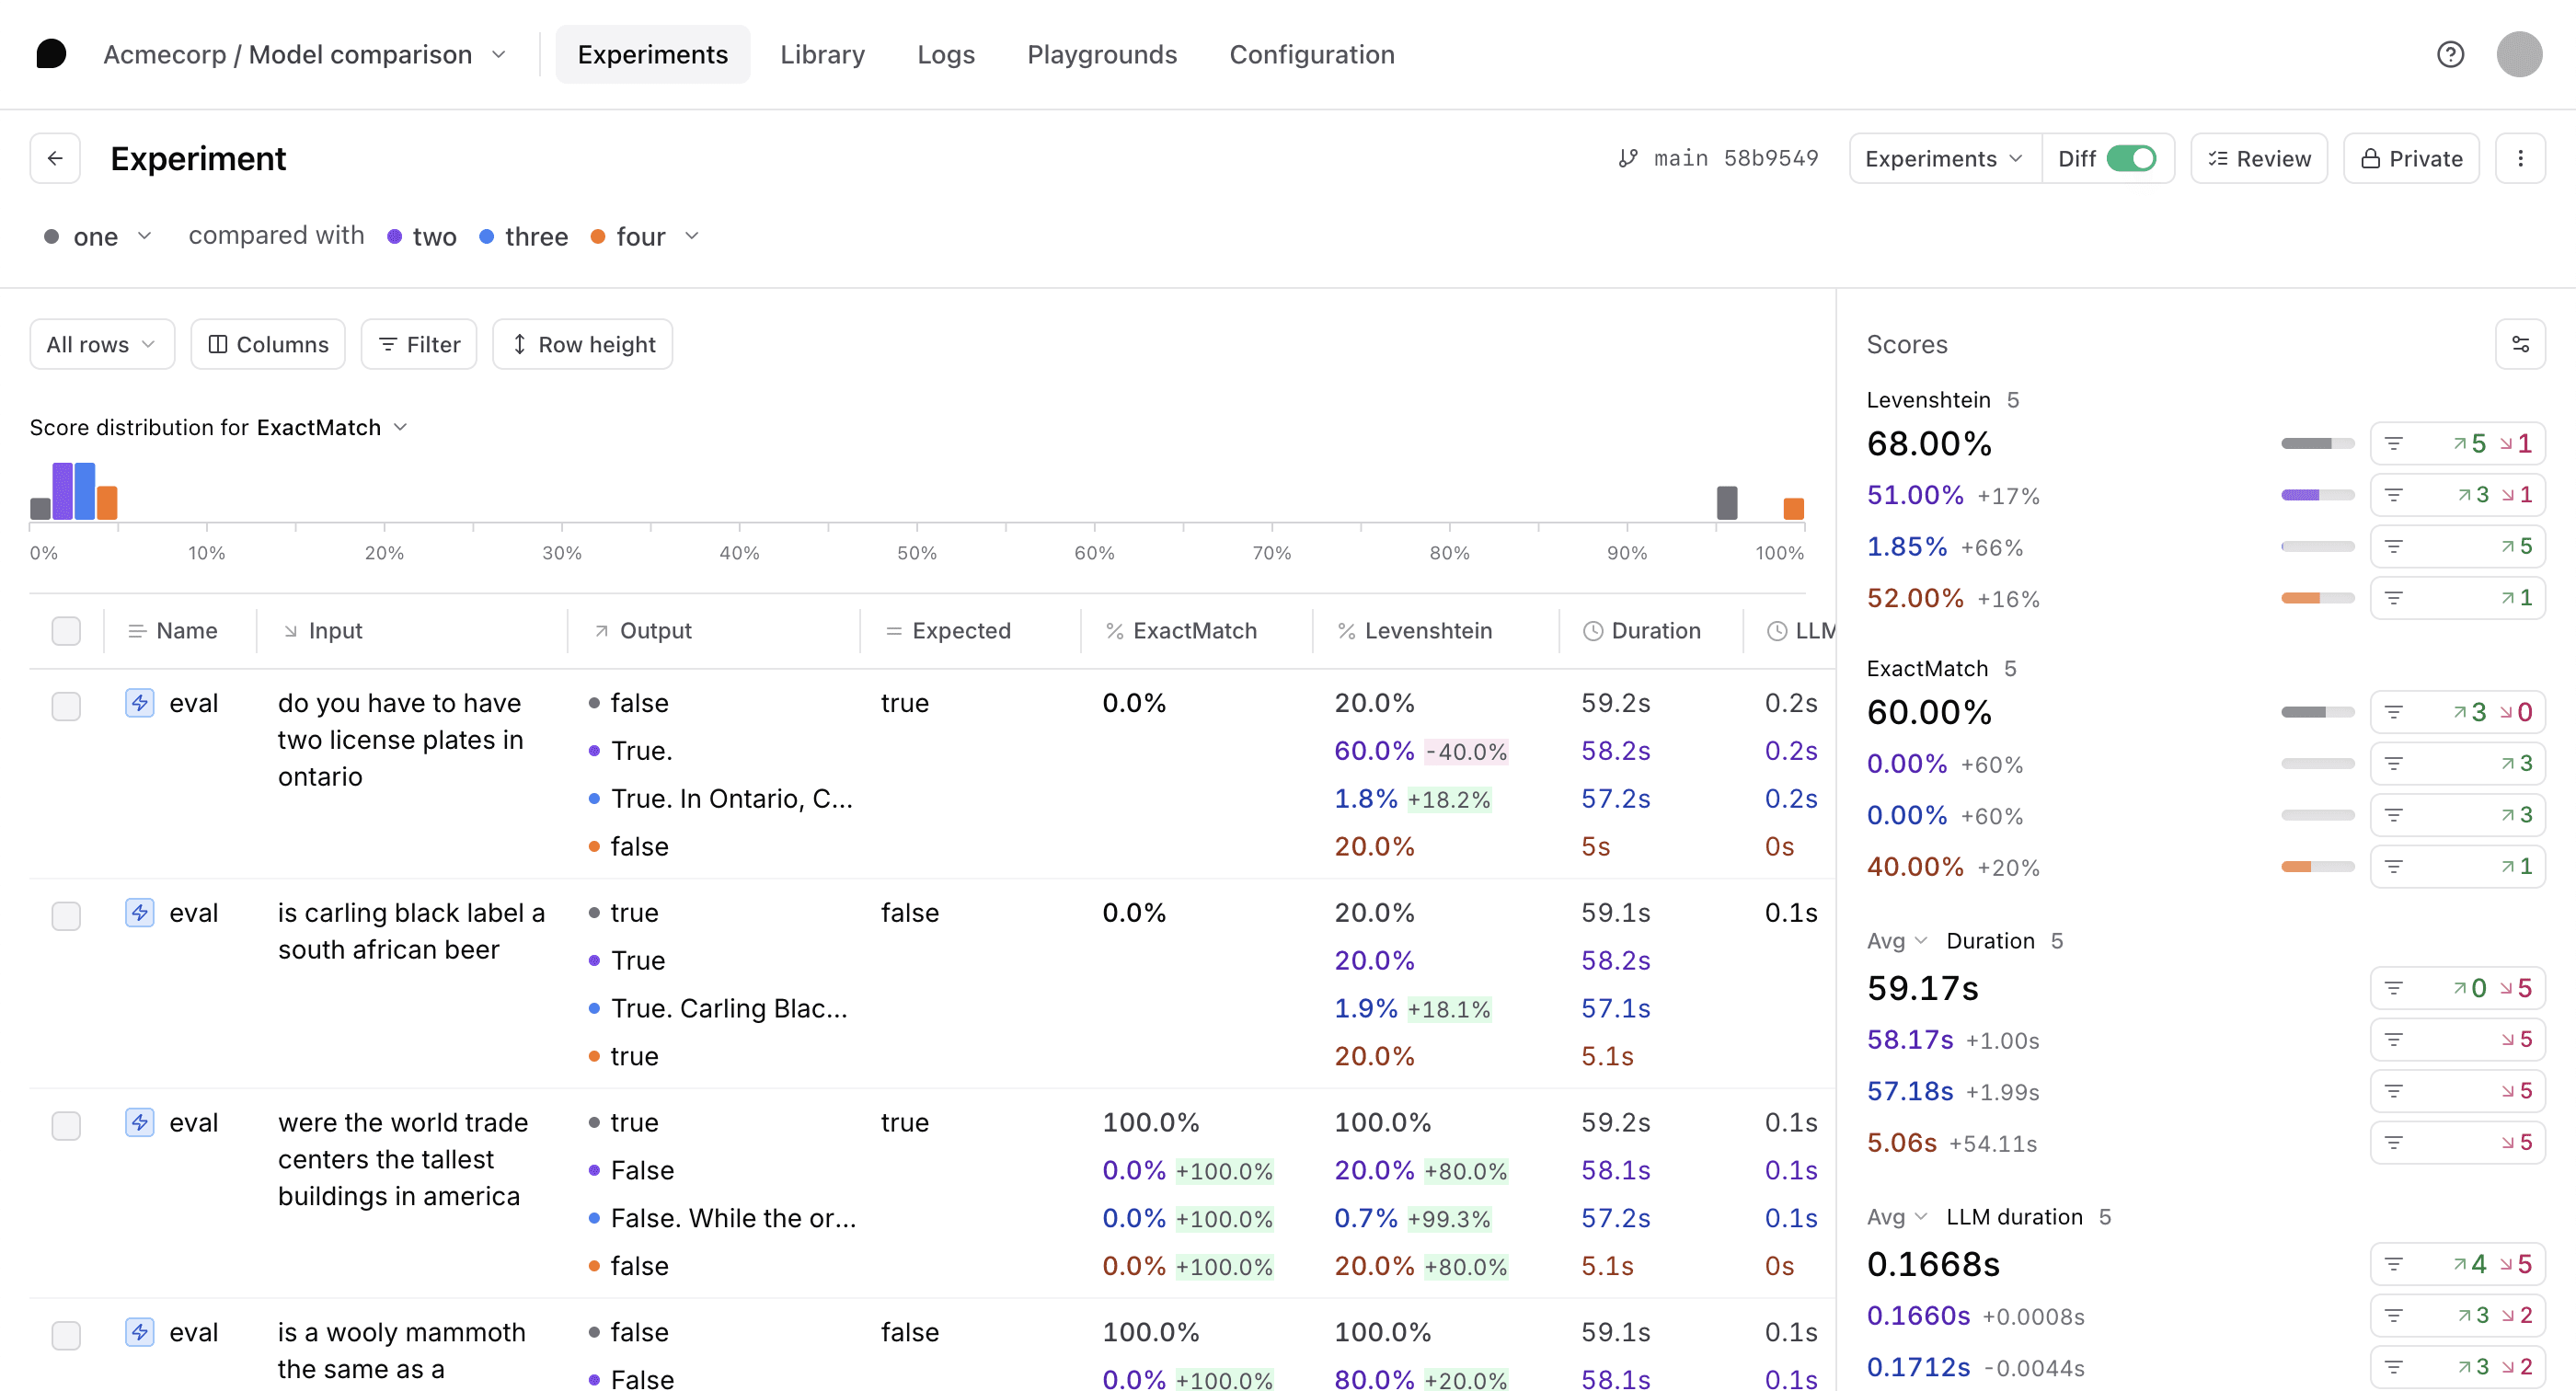Click the filter icon next to Levenshtein 68.00%
The image size is (2576, 1391).
(2393, 443)
